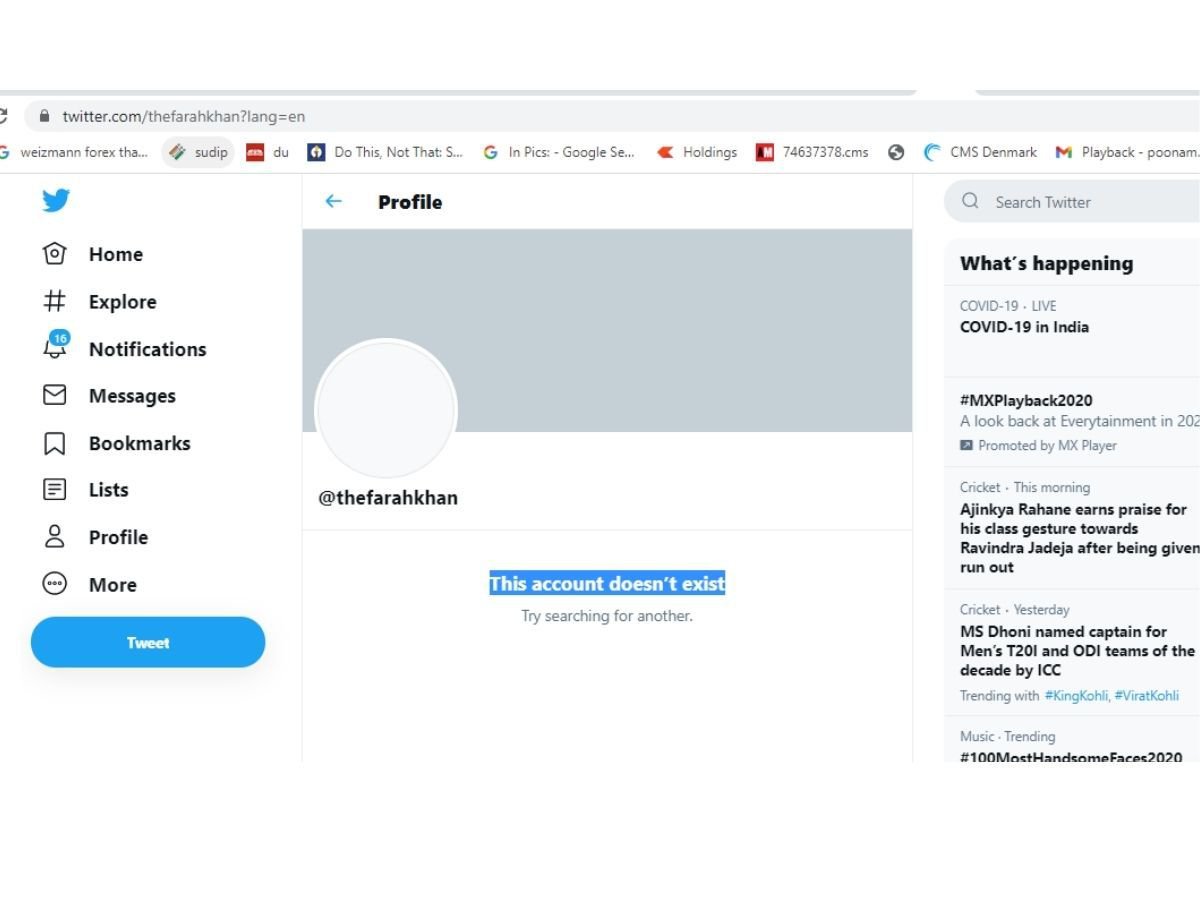Click the Twitter bird logo
The height and width of the screenshot is (900, 1200).
click(x=56, y=201)
